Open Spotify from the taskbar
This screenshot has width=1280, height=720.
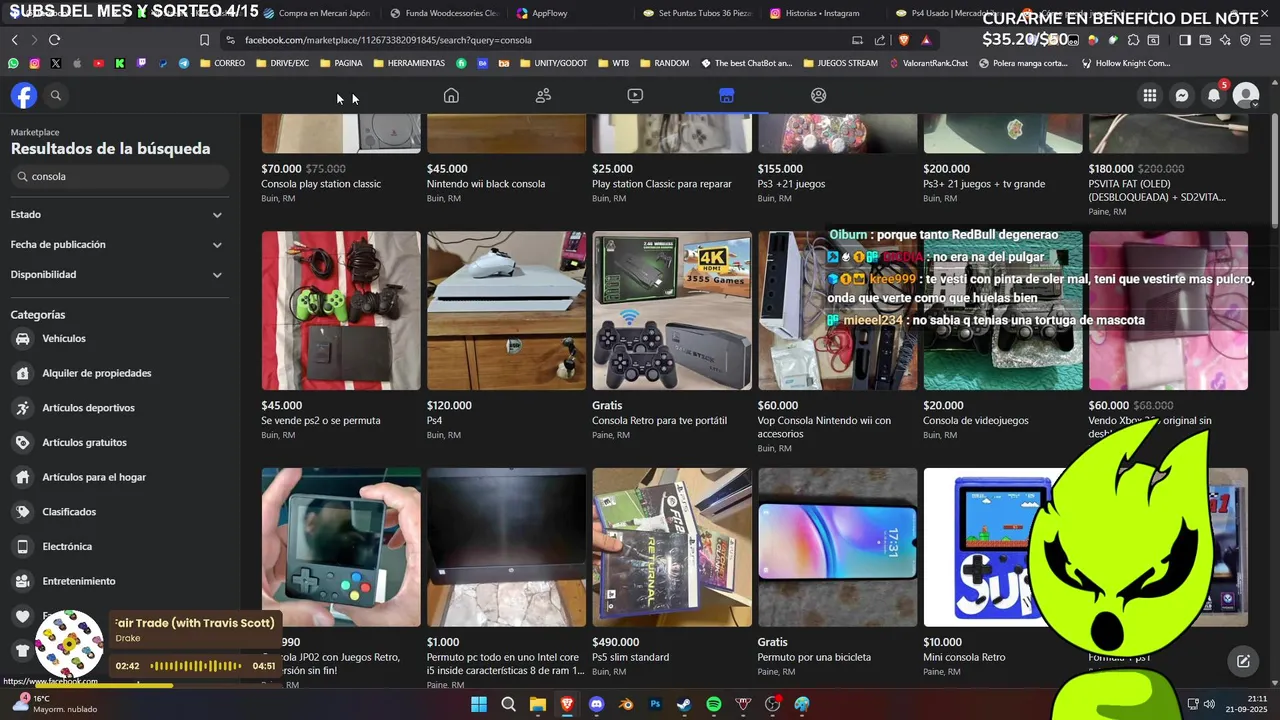714,704
